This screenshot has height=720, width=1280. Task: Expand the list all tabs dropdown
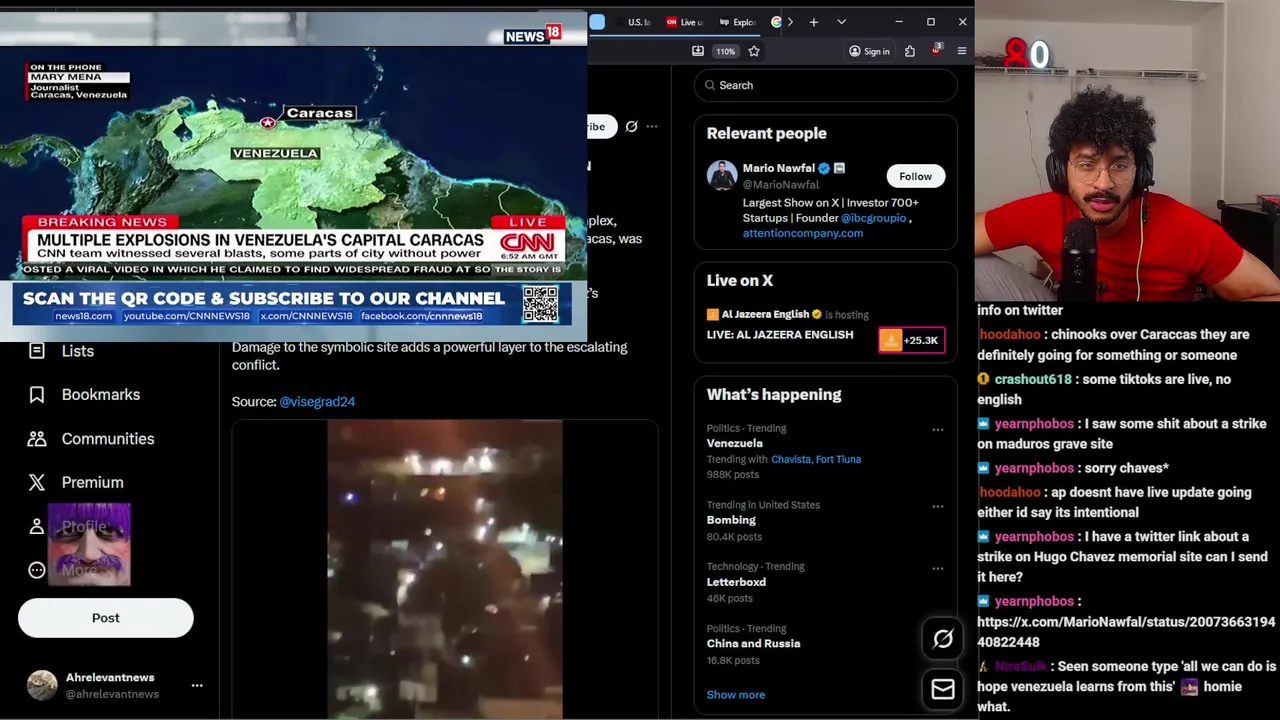(x=841, y=22)
